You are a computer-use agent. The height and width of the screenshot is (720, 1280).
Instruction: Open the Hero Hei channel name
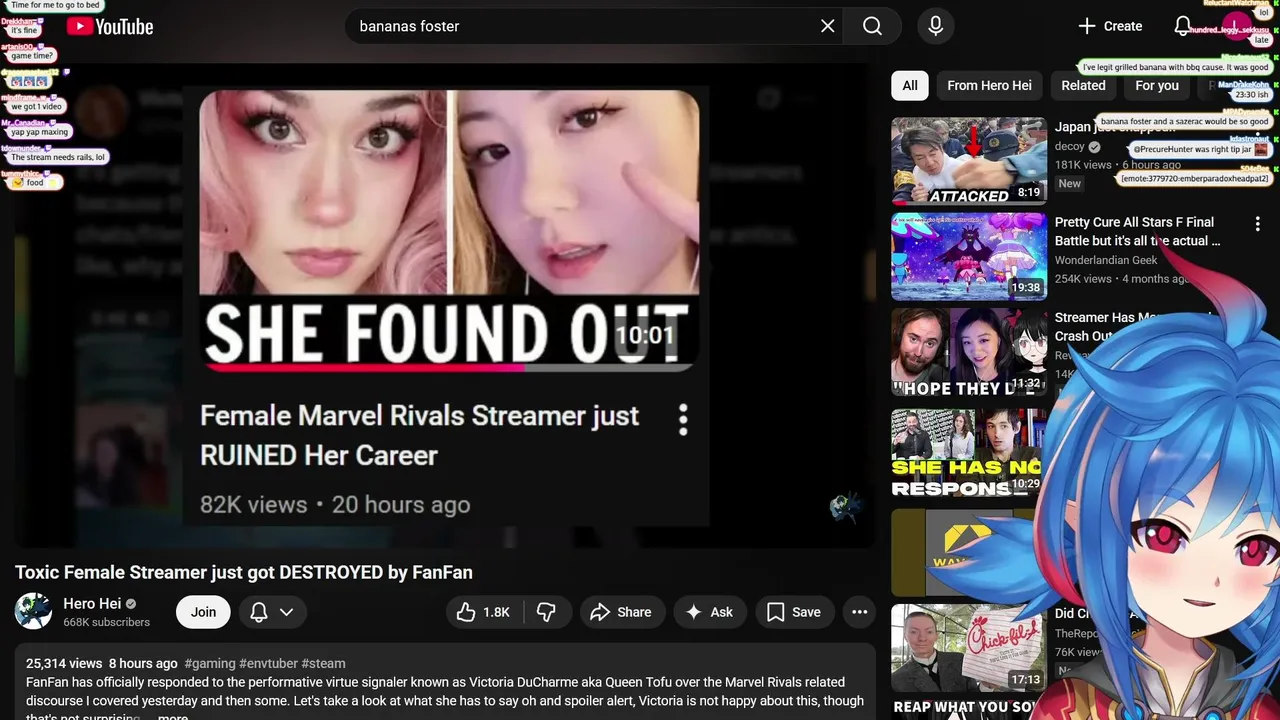(x=92, y=603)
